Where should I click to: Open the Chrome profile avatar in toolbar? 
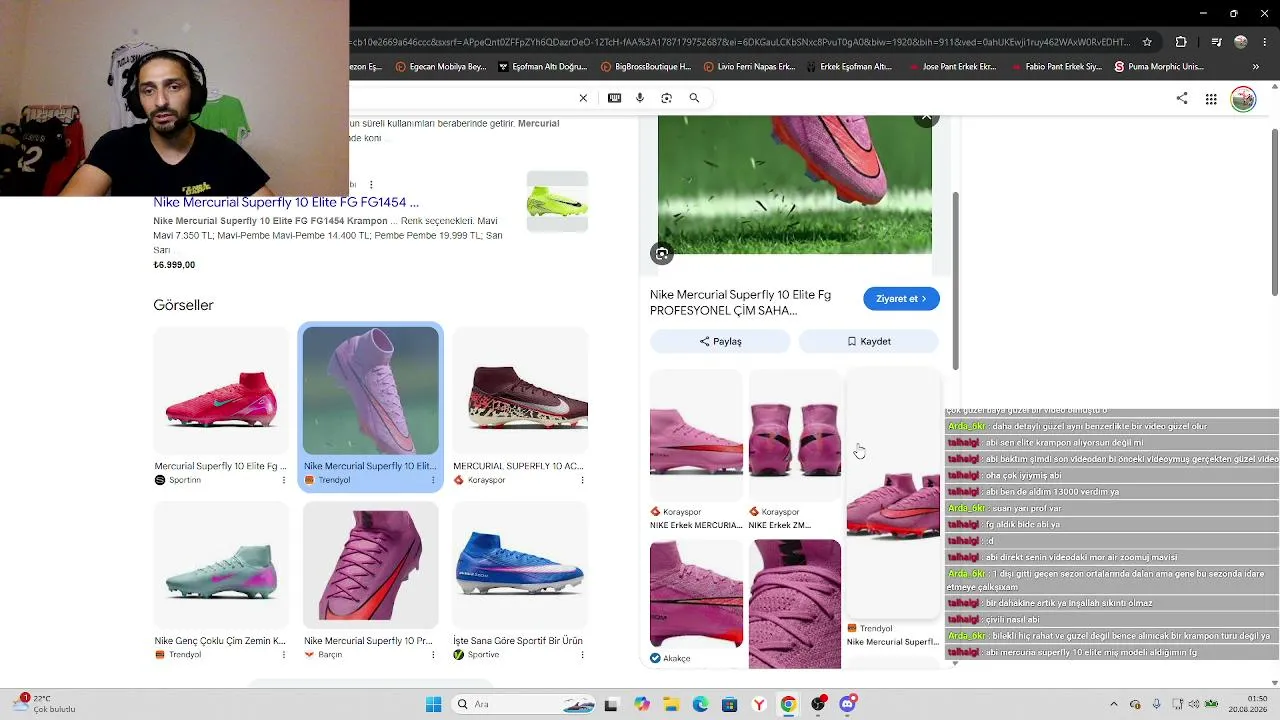click(1241, 42)
